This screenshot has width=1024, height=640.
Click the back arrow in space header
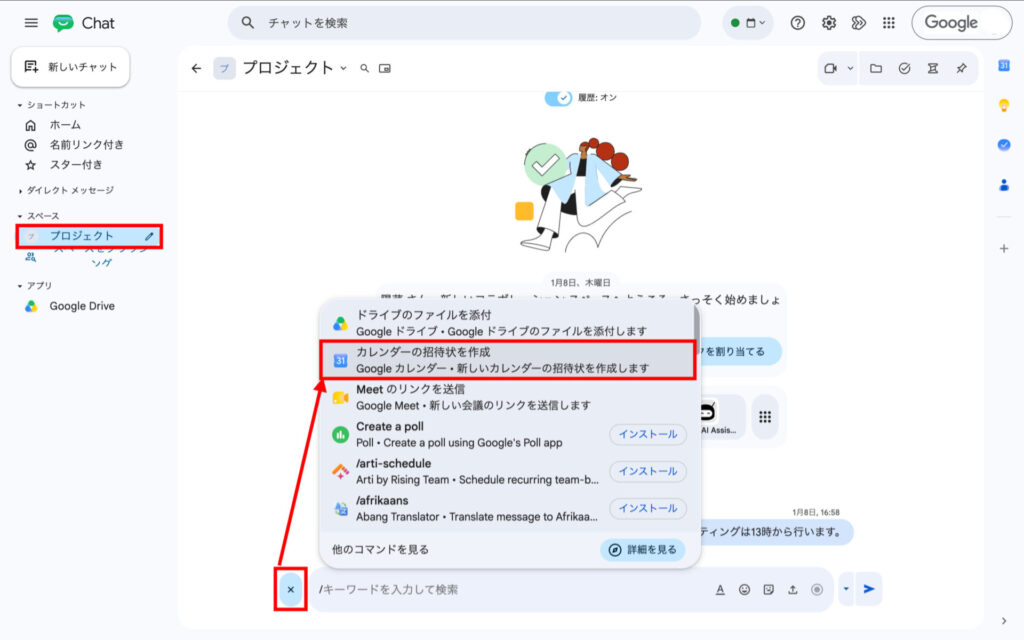[197, 68]
